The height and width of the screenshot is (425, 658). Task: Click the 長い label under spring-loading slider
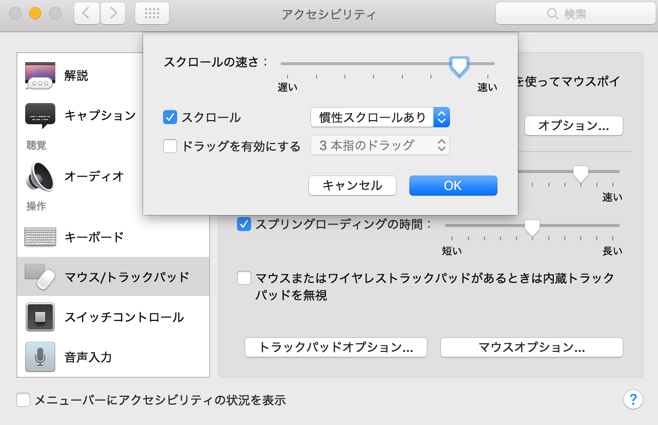click(612, 251)
